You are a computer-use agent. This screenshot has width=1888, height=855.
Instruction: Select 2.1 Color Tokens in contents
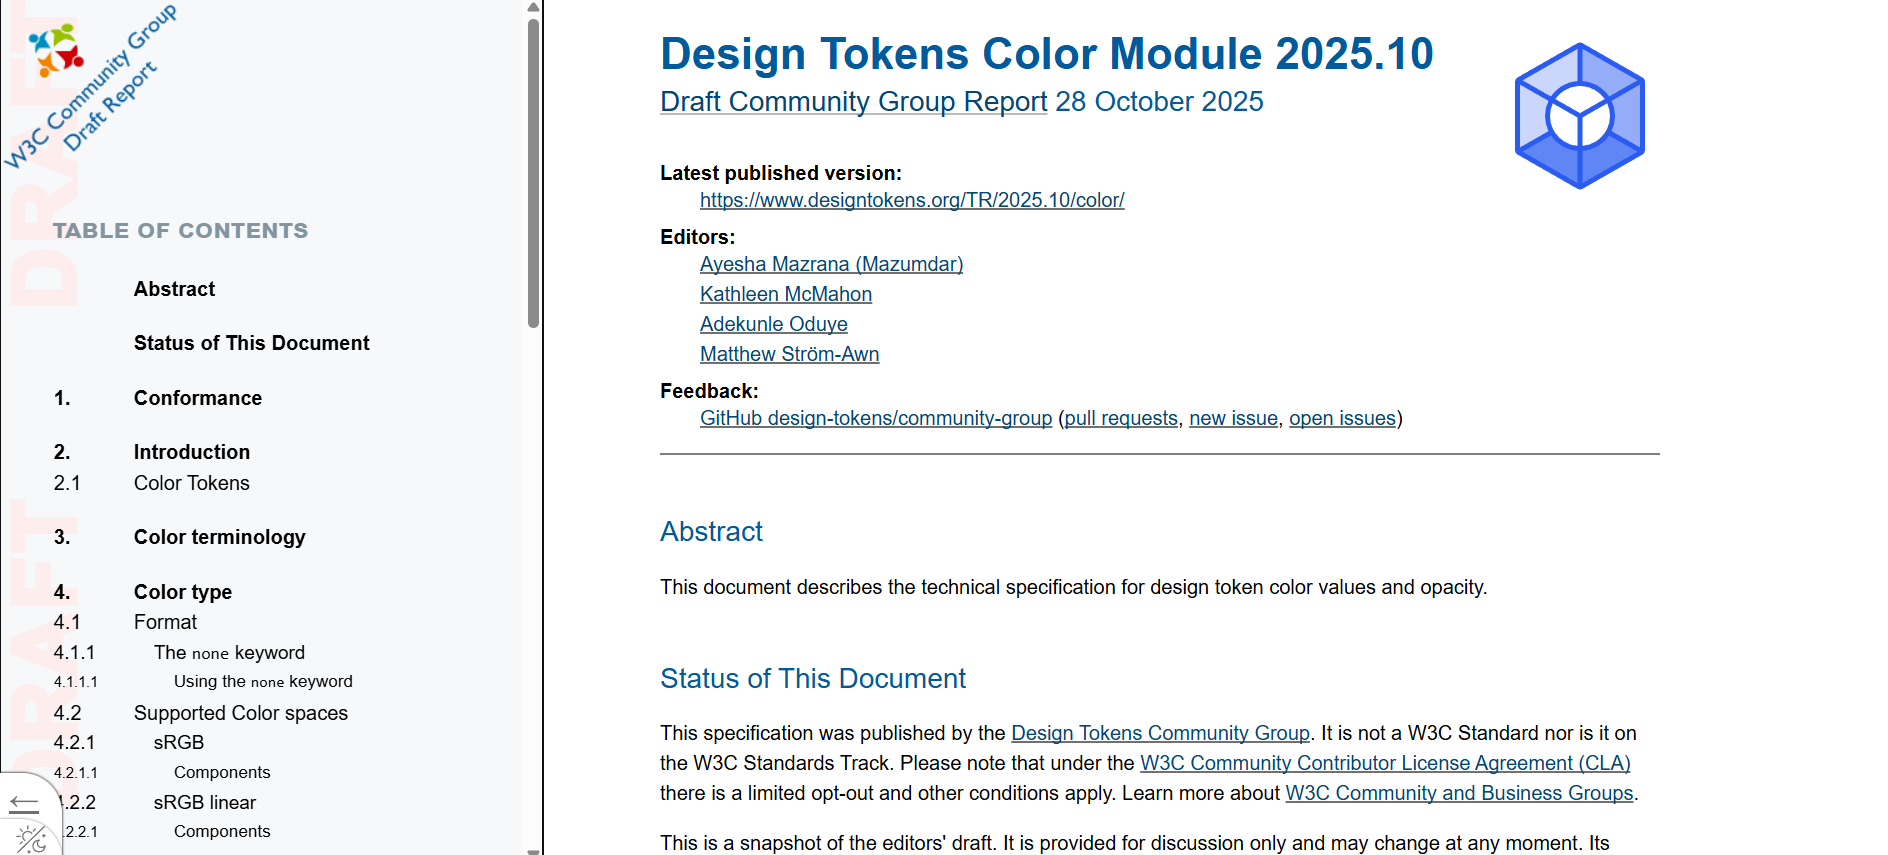191,483
